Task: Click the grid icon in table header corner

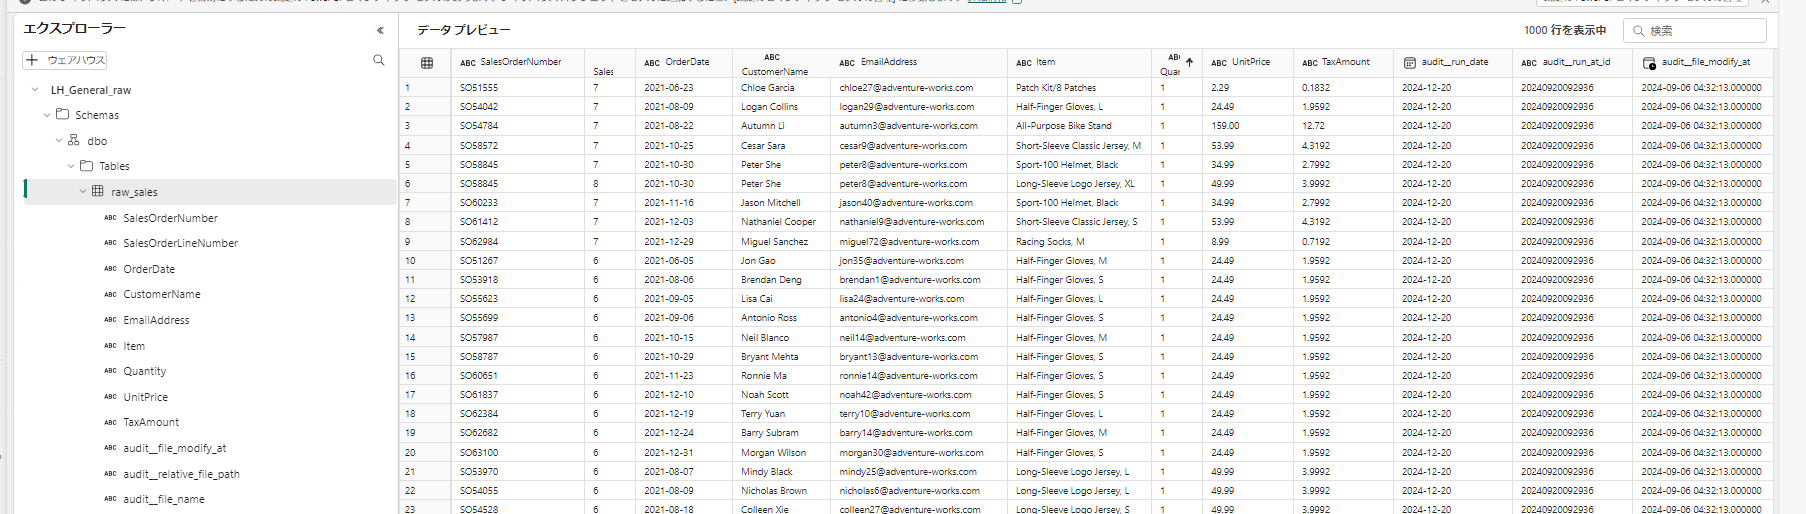Action: [427, 63]
